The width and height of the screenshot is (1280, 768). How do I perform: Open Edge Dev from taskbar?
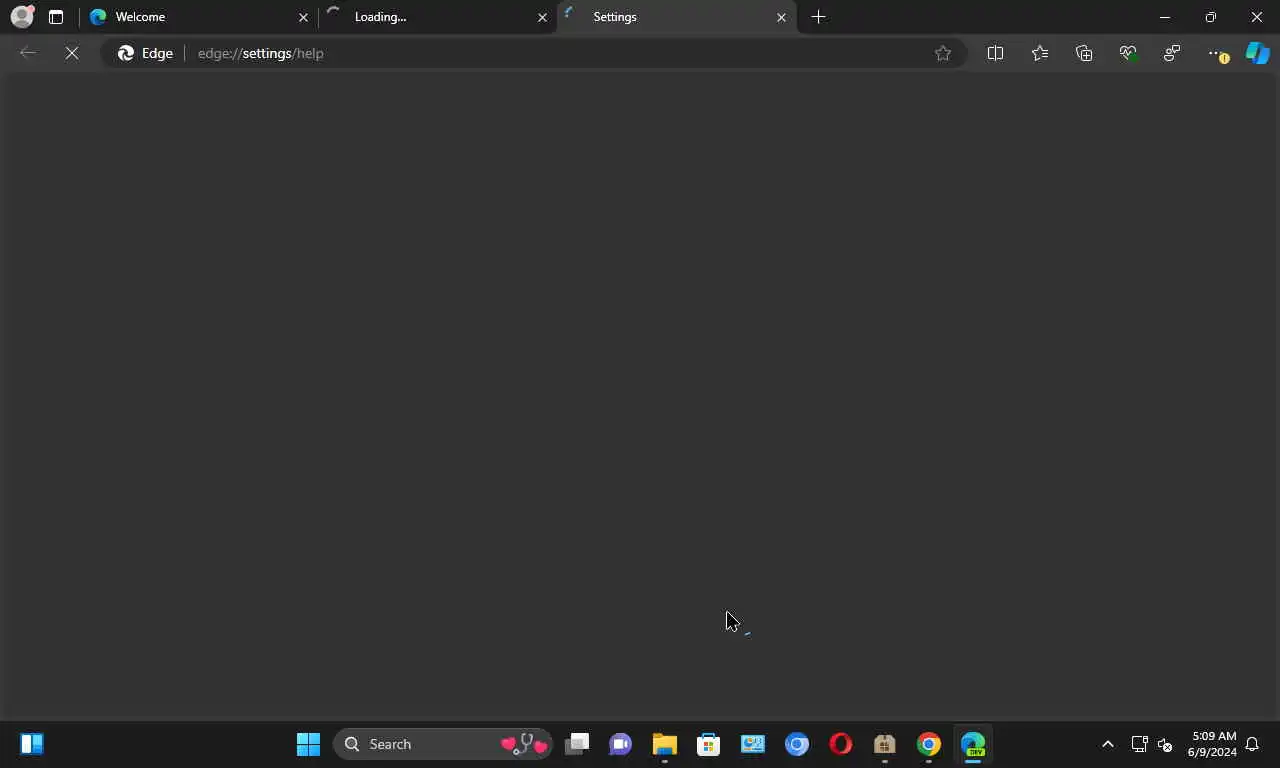pyautogui.click(x=973, y=744)
